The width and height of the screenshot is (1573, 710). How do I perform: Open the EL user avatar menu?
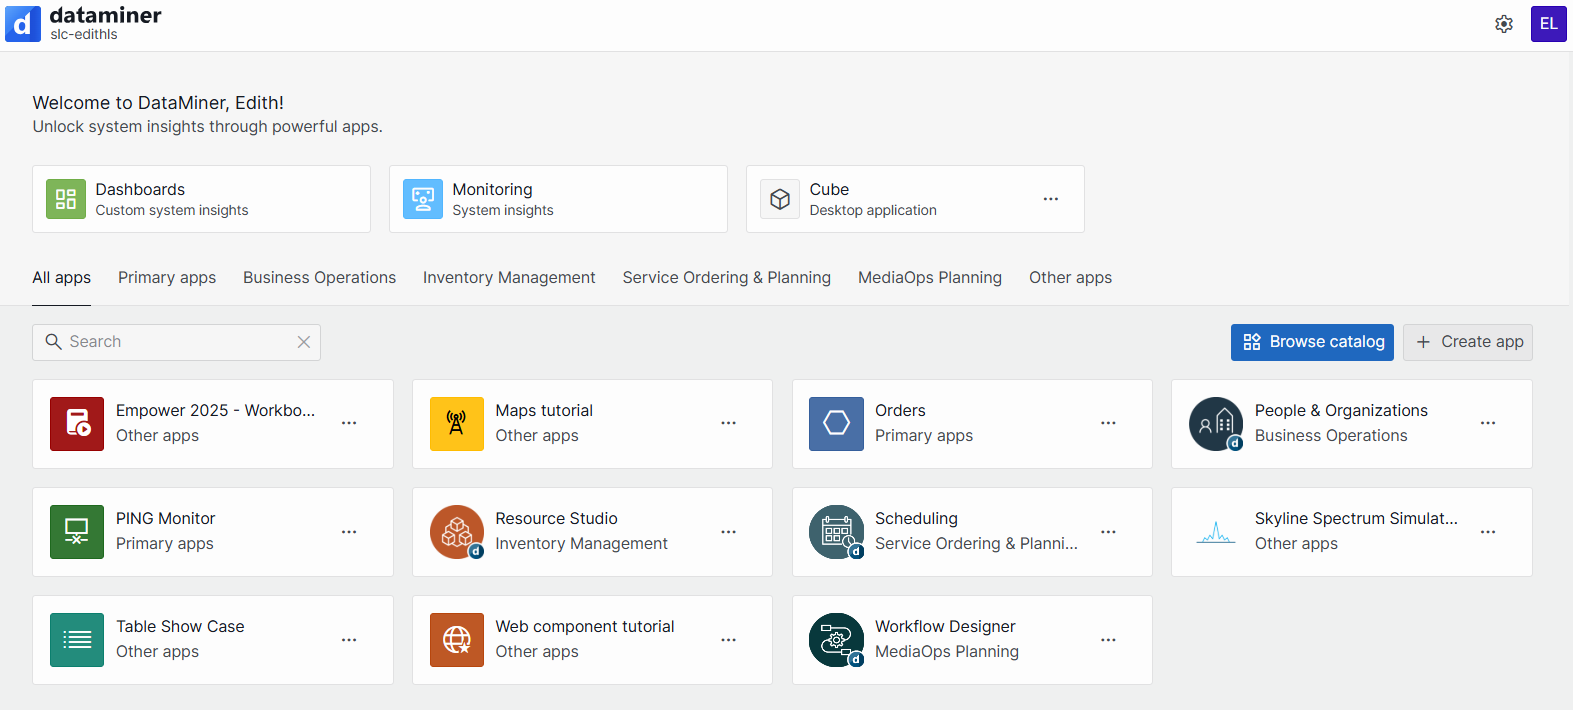pyautogui.click(x=1548, y=24)
